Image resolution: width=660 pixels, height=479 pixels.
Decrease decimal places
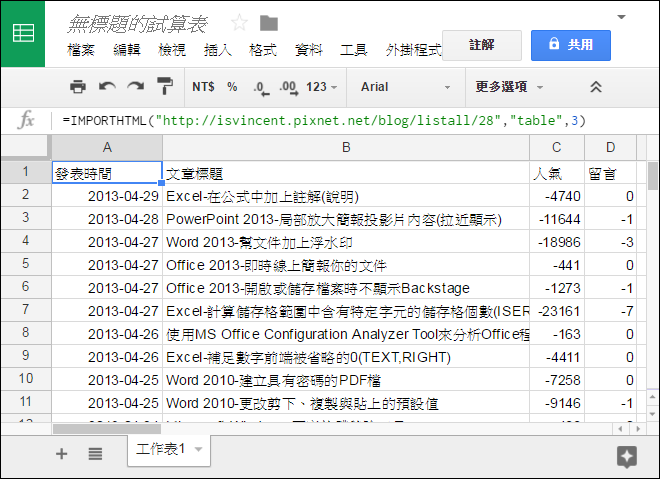tap(261, 88)
